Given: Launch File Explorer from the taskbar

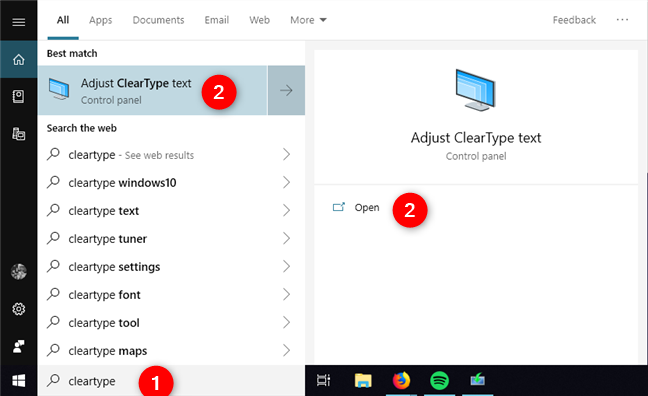Looking at the screenshot, I should pyautogui.click(x=363, y=380).
